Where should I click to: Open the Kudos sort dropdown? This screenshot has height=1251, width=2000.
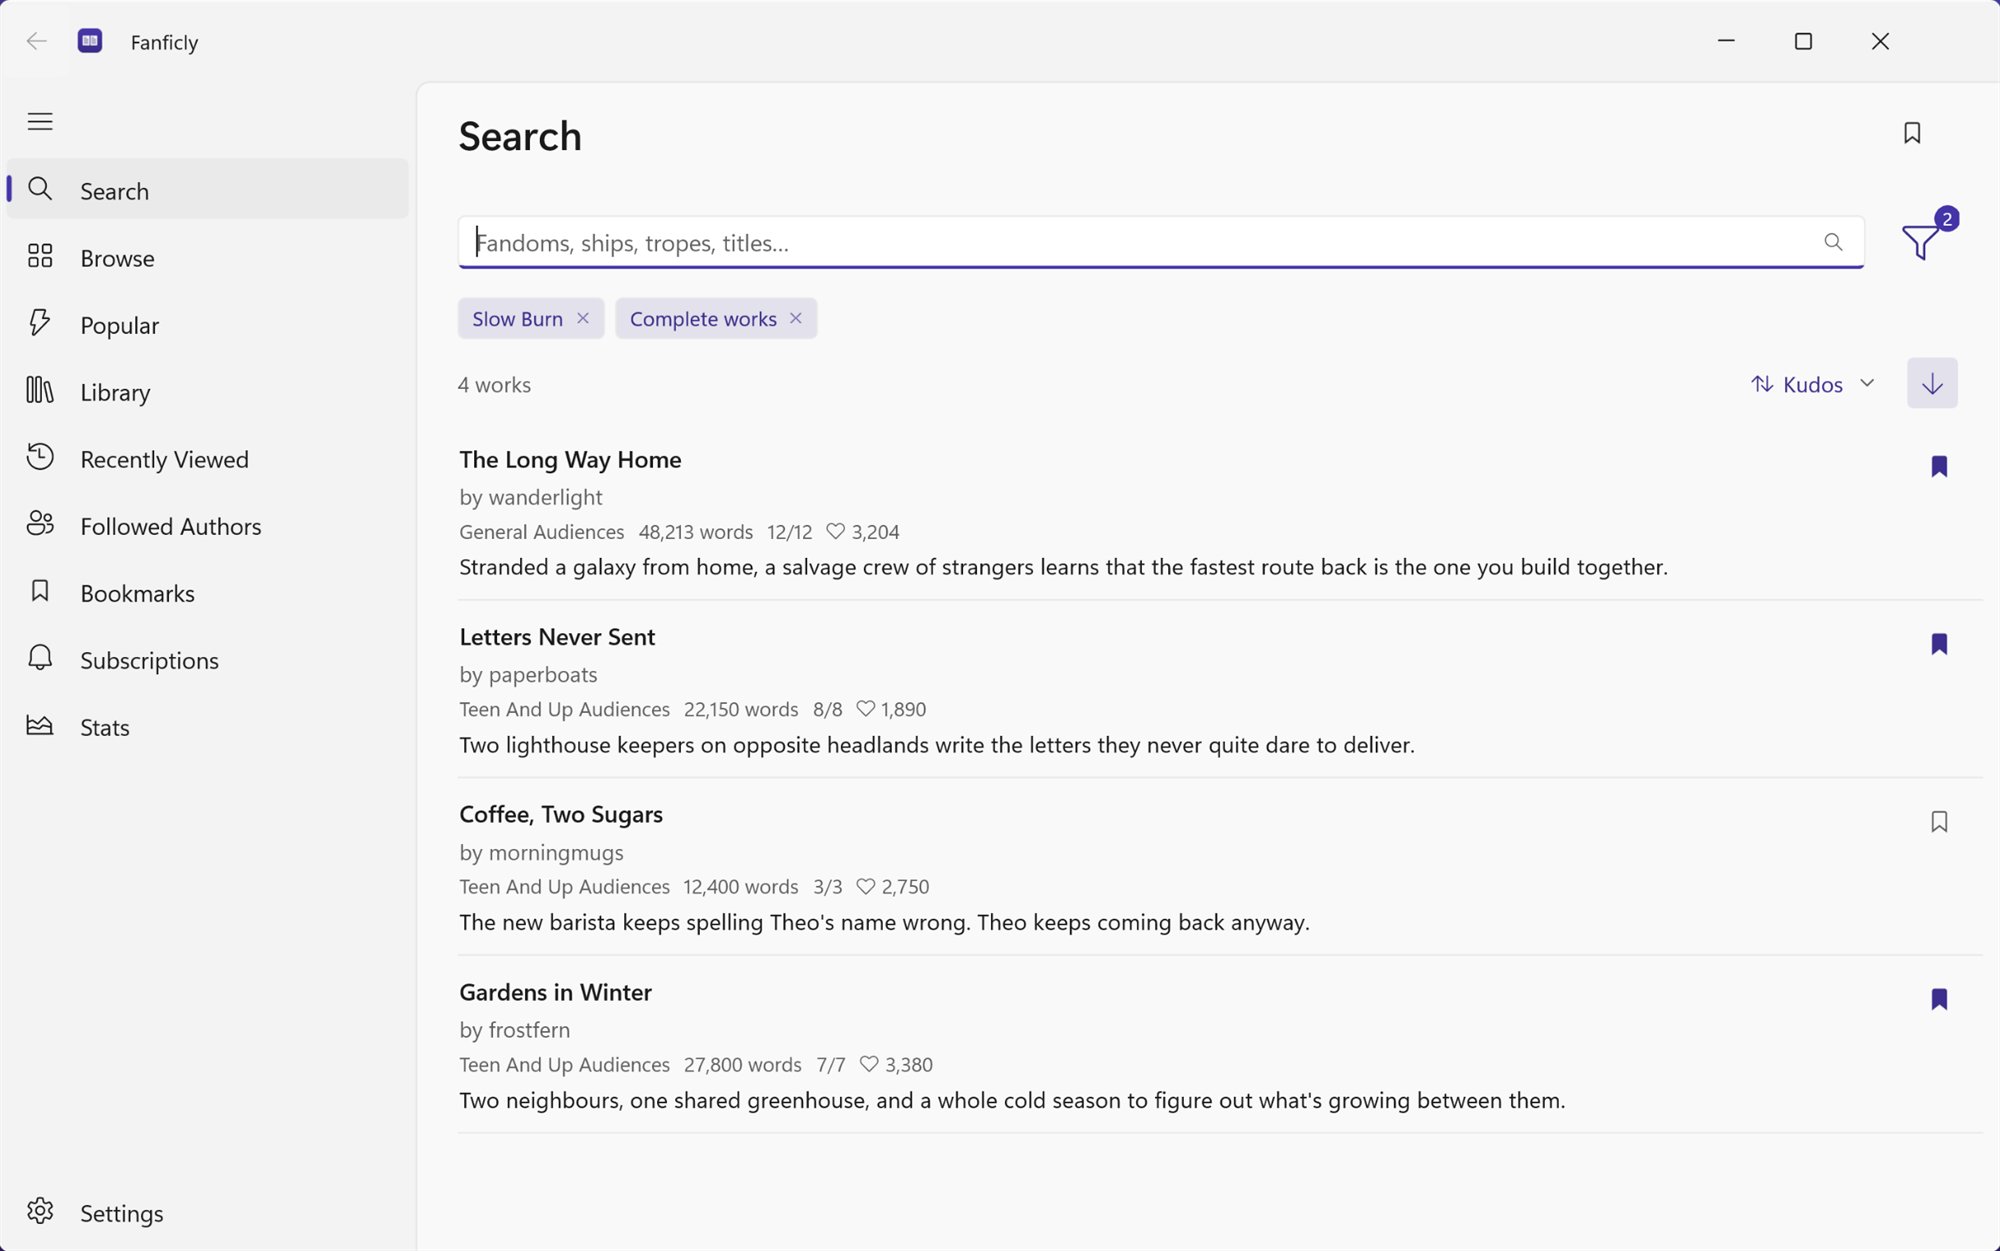click(1813, 384)
